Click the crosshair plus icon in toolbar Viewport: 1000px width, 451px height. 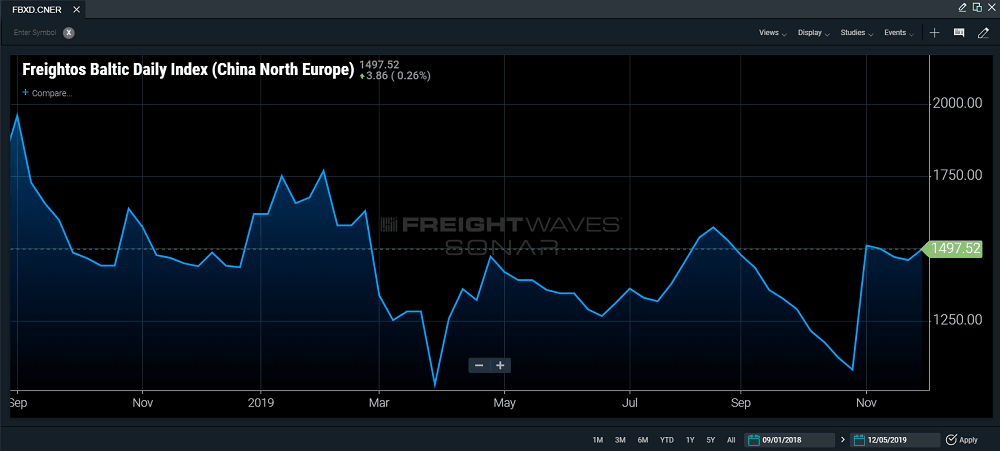click(934, 33)
